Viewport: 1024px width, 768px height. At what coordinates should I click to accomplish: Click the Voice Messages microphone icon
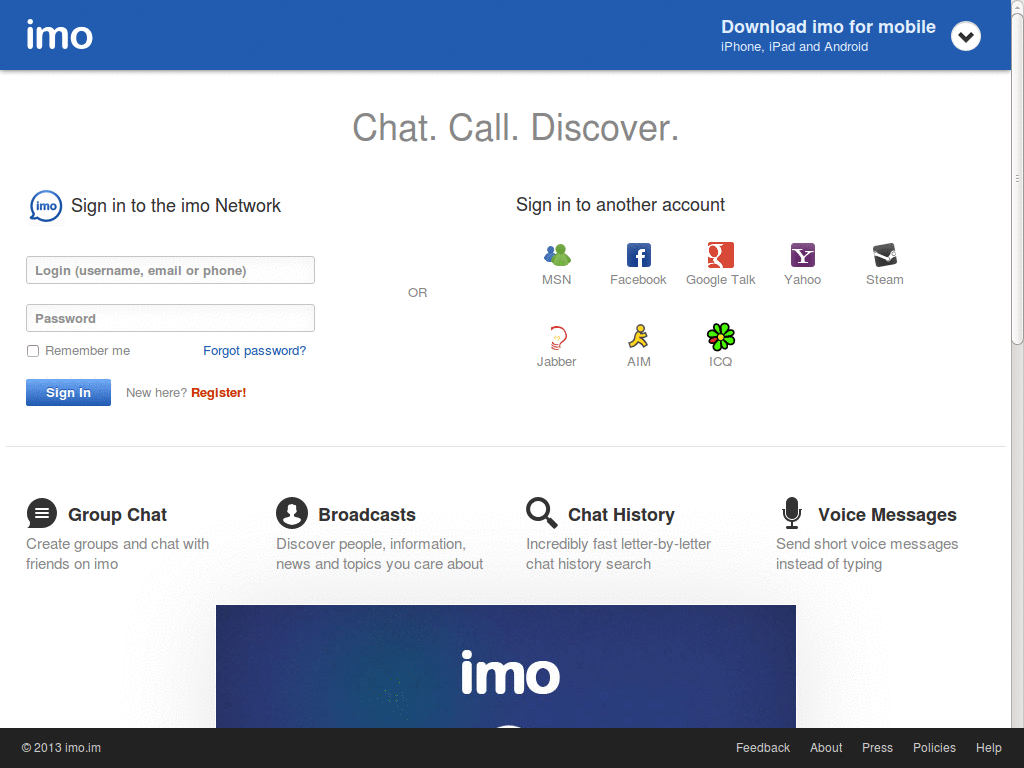[792, 513]
